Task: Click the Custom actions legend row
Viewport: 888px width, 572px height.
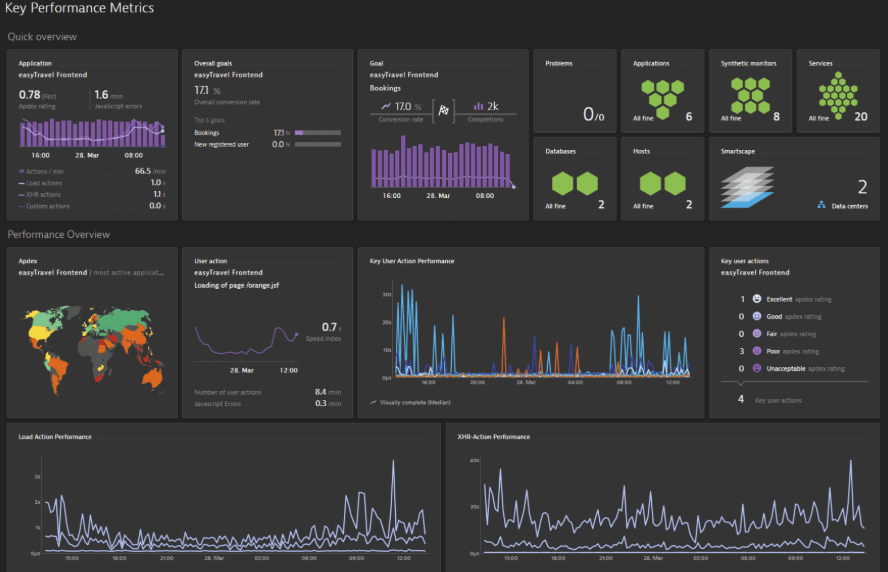Action: pos(92,206)
